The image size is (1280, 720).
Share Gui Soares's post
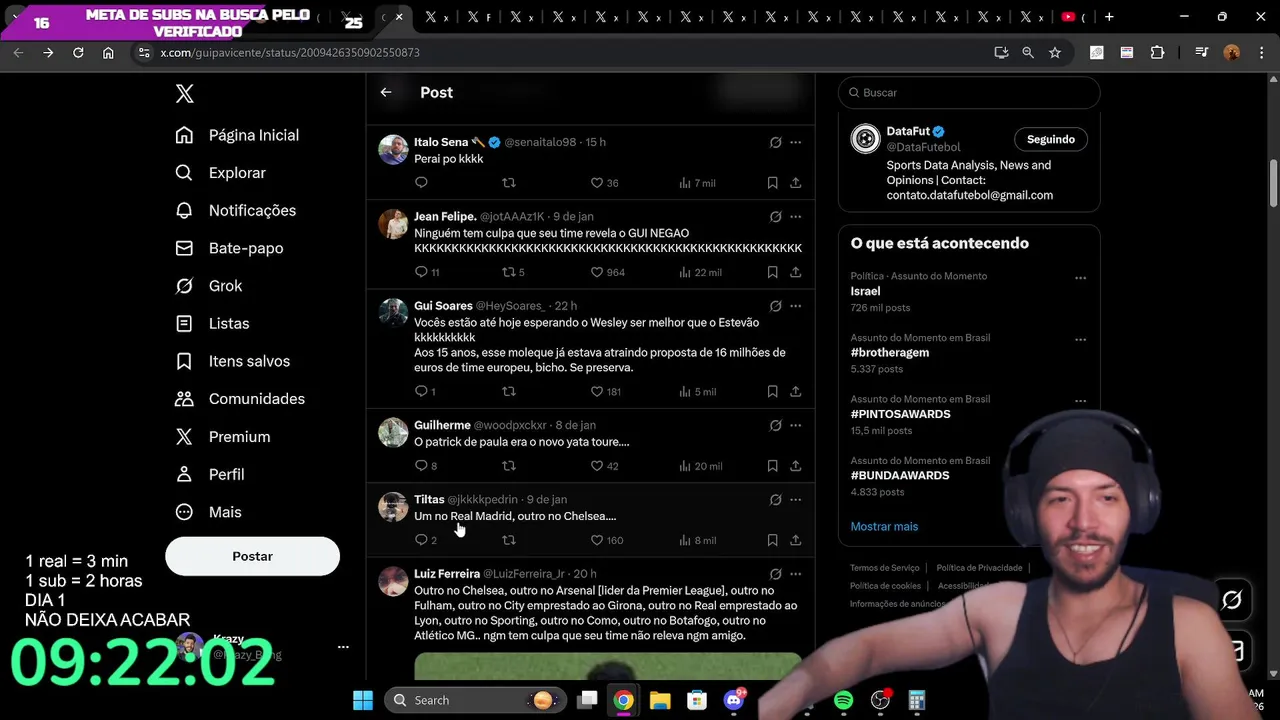click(x=795, y=392)
